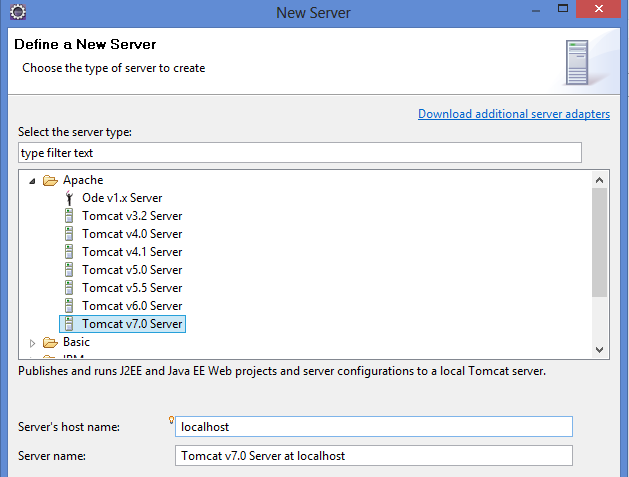
Task: Click the lightbulb hint beside host name
Action: (171, 420)
